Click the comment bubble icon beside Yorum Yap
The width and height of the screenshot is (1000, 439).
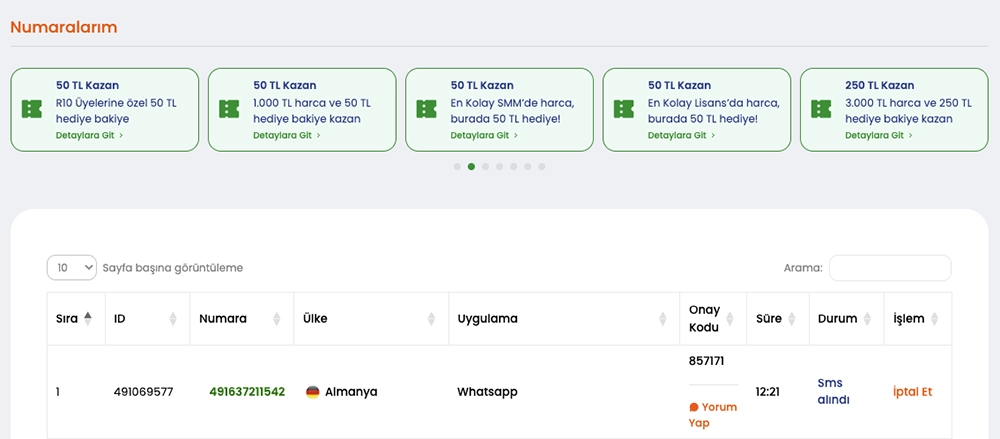(x=694, y=407)
